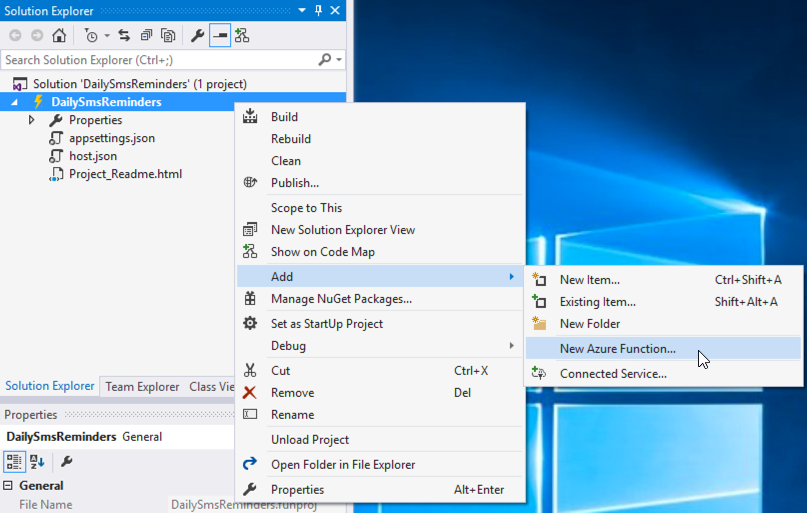Open Solution Explorer window position dropdown
Image resolution: width=807 pixels, height=513 pixels.
pyautogui.click(x=302, y=10)
